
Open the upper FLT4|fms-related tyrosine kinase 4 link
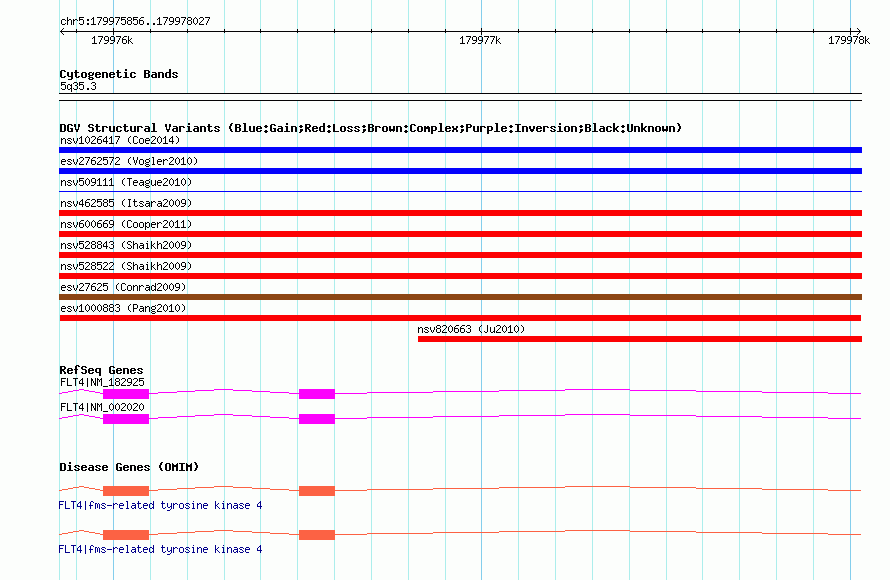161,505
